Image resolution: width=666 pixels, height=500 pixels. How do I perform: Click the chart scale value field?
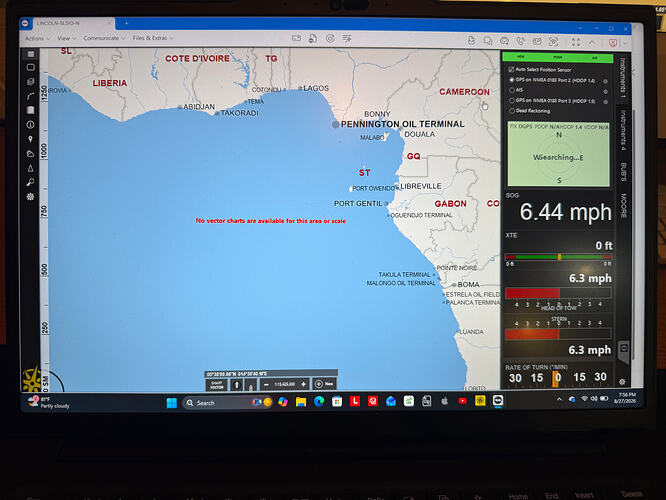click(x=285, y=384)
